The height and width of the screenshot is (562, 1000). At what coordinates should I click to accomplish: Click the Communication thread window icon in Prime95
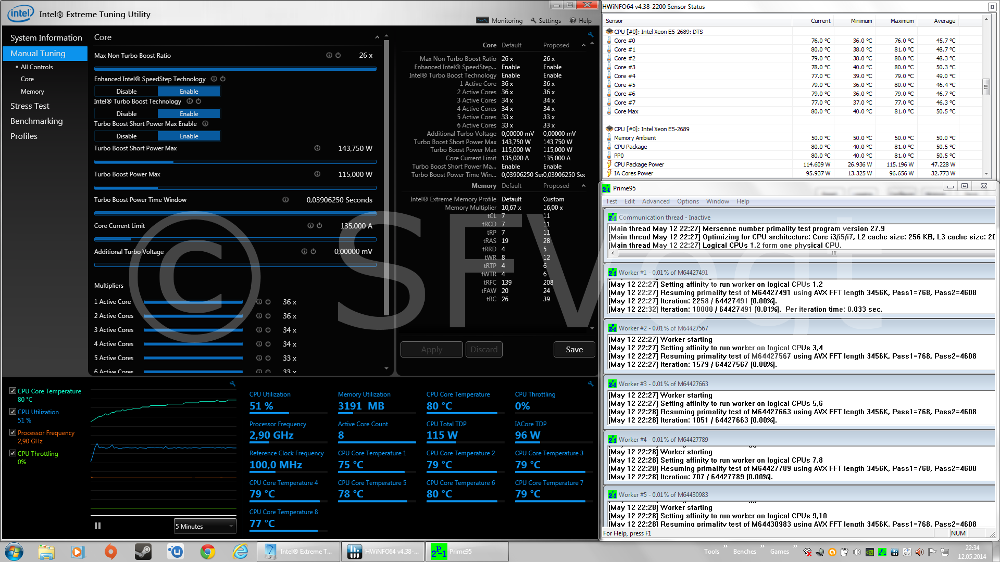coord(612,217)
